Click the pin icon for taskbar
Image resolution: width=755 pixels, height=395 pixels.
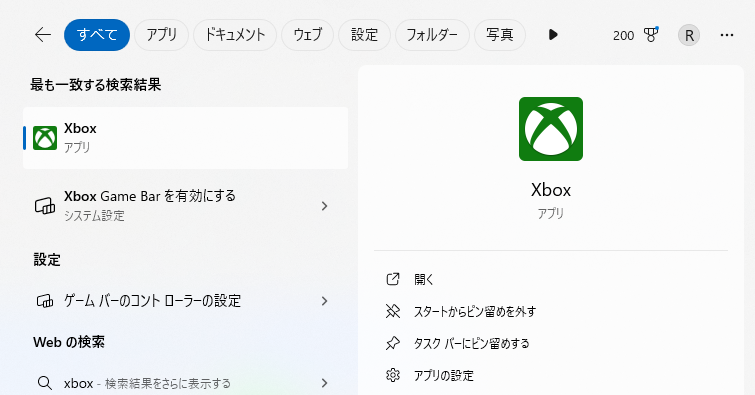coord(393,343)
